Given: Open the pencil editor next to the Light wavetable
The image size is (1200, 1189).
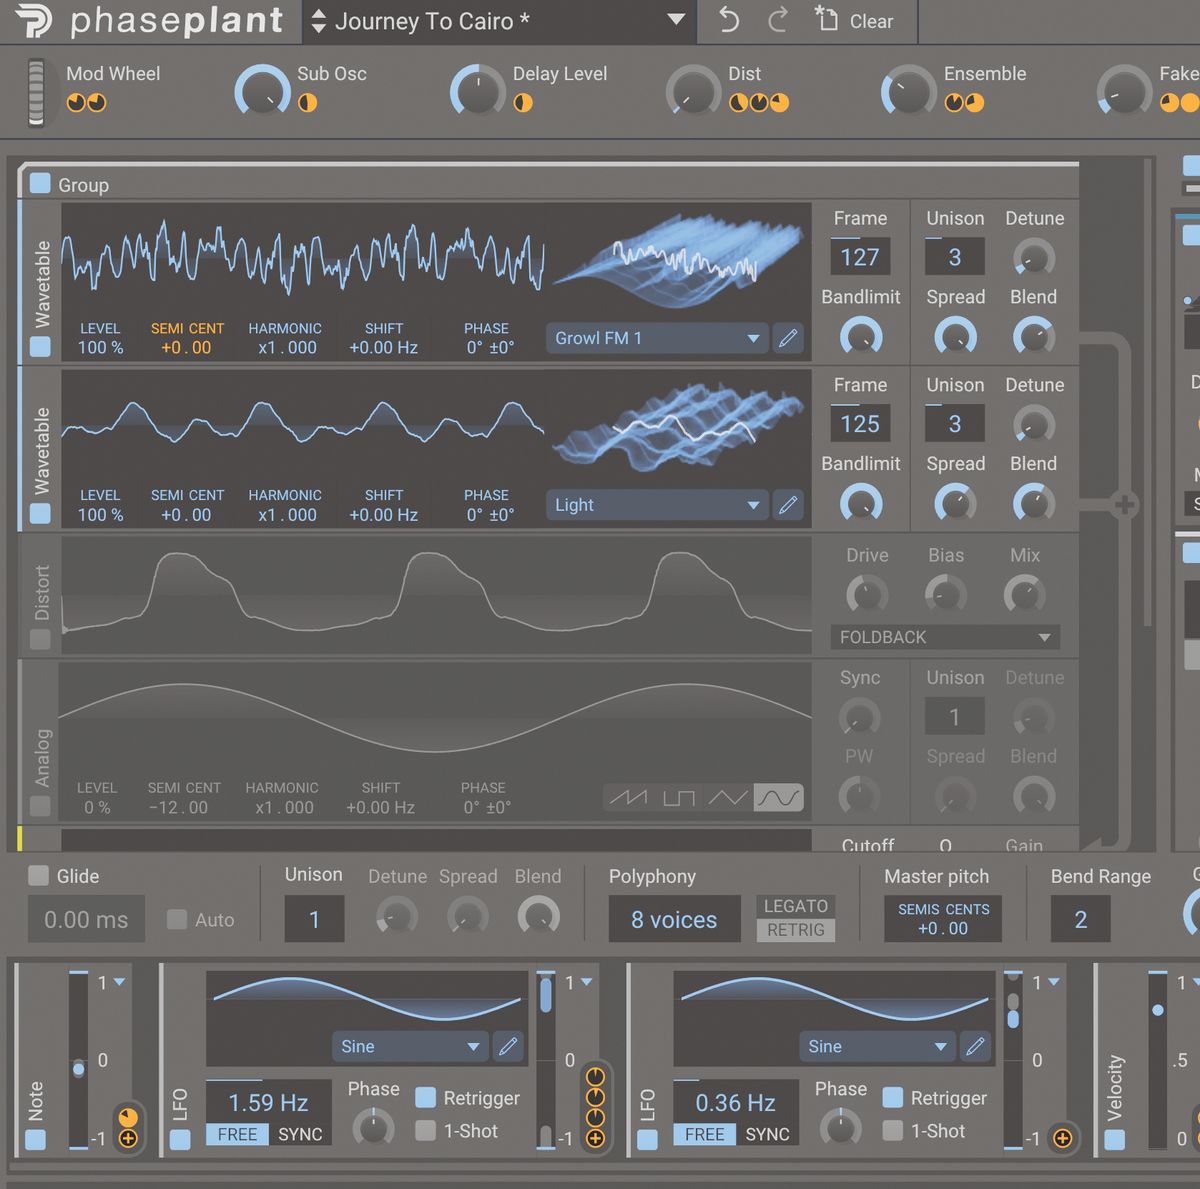Looking at the screenshot, I should click(x=788, y=505).
